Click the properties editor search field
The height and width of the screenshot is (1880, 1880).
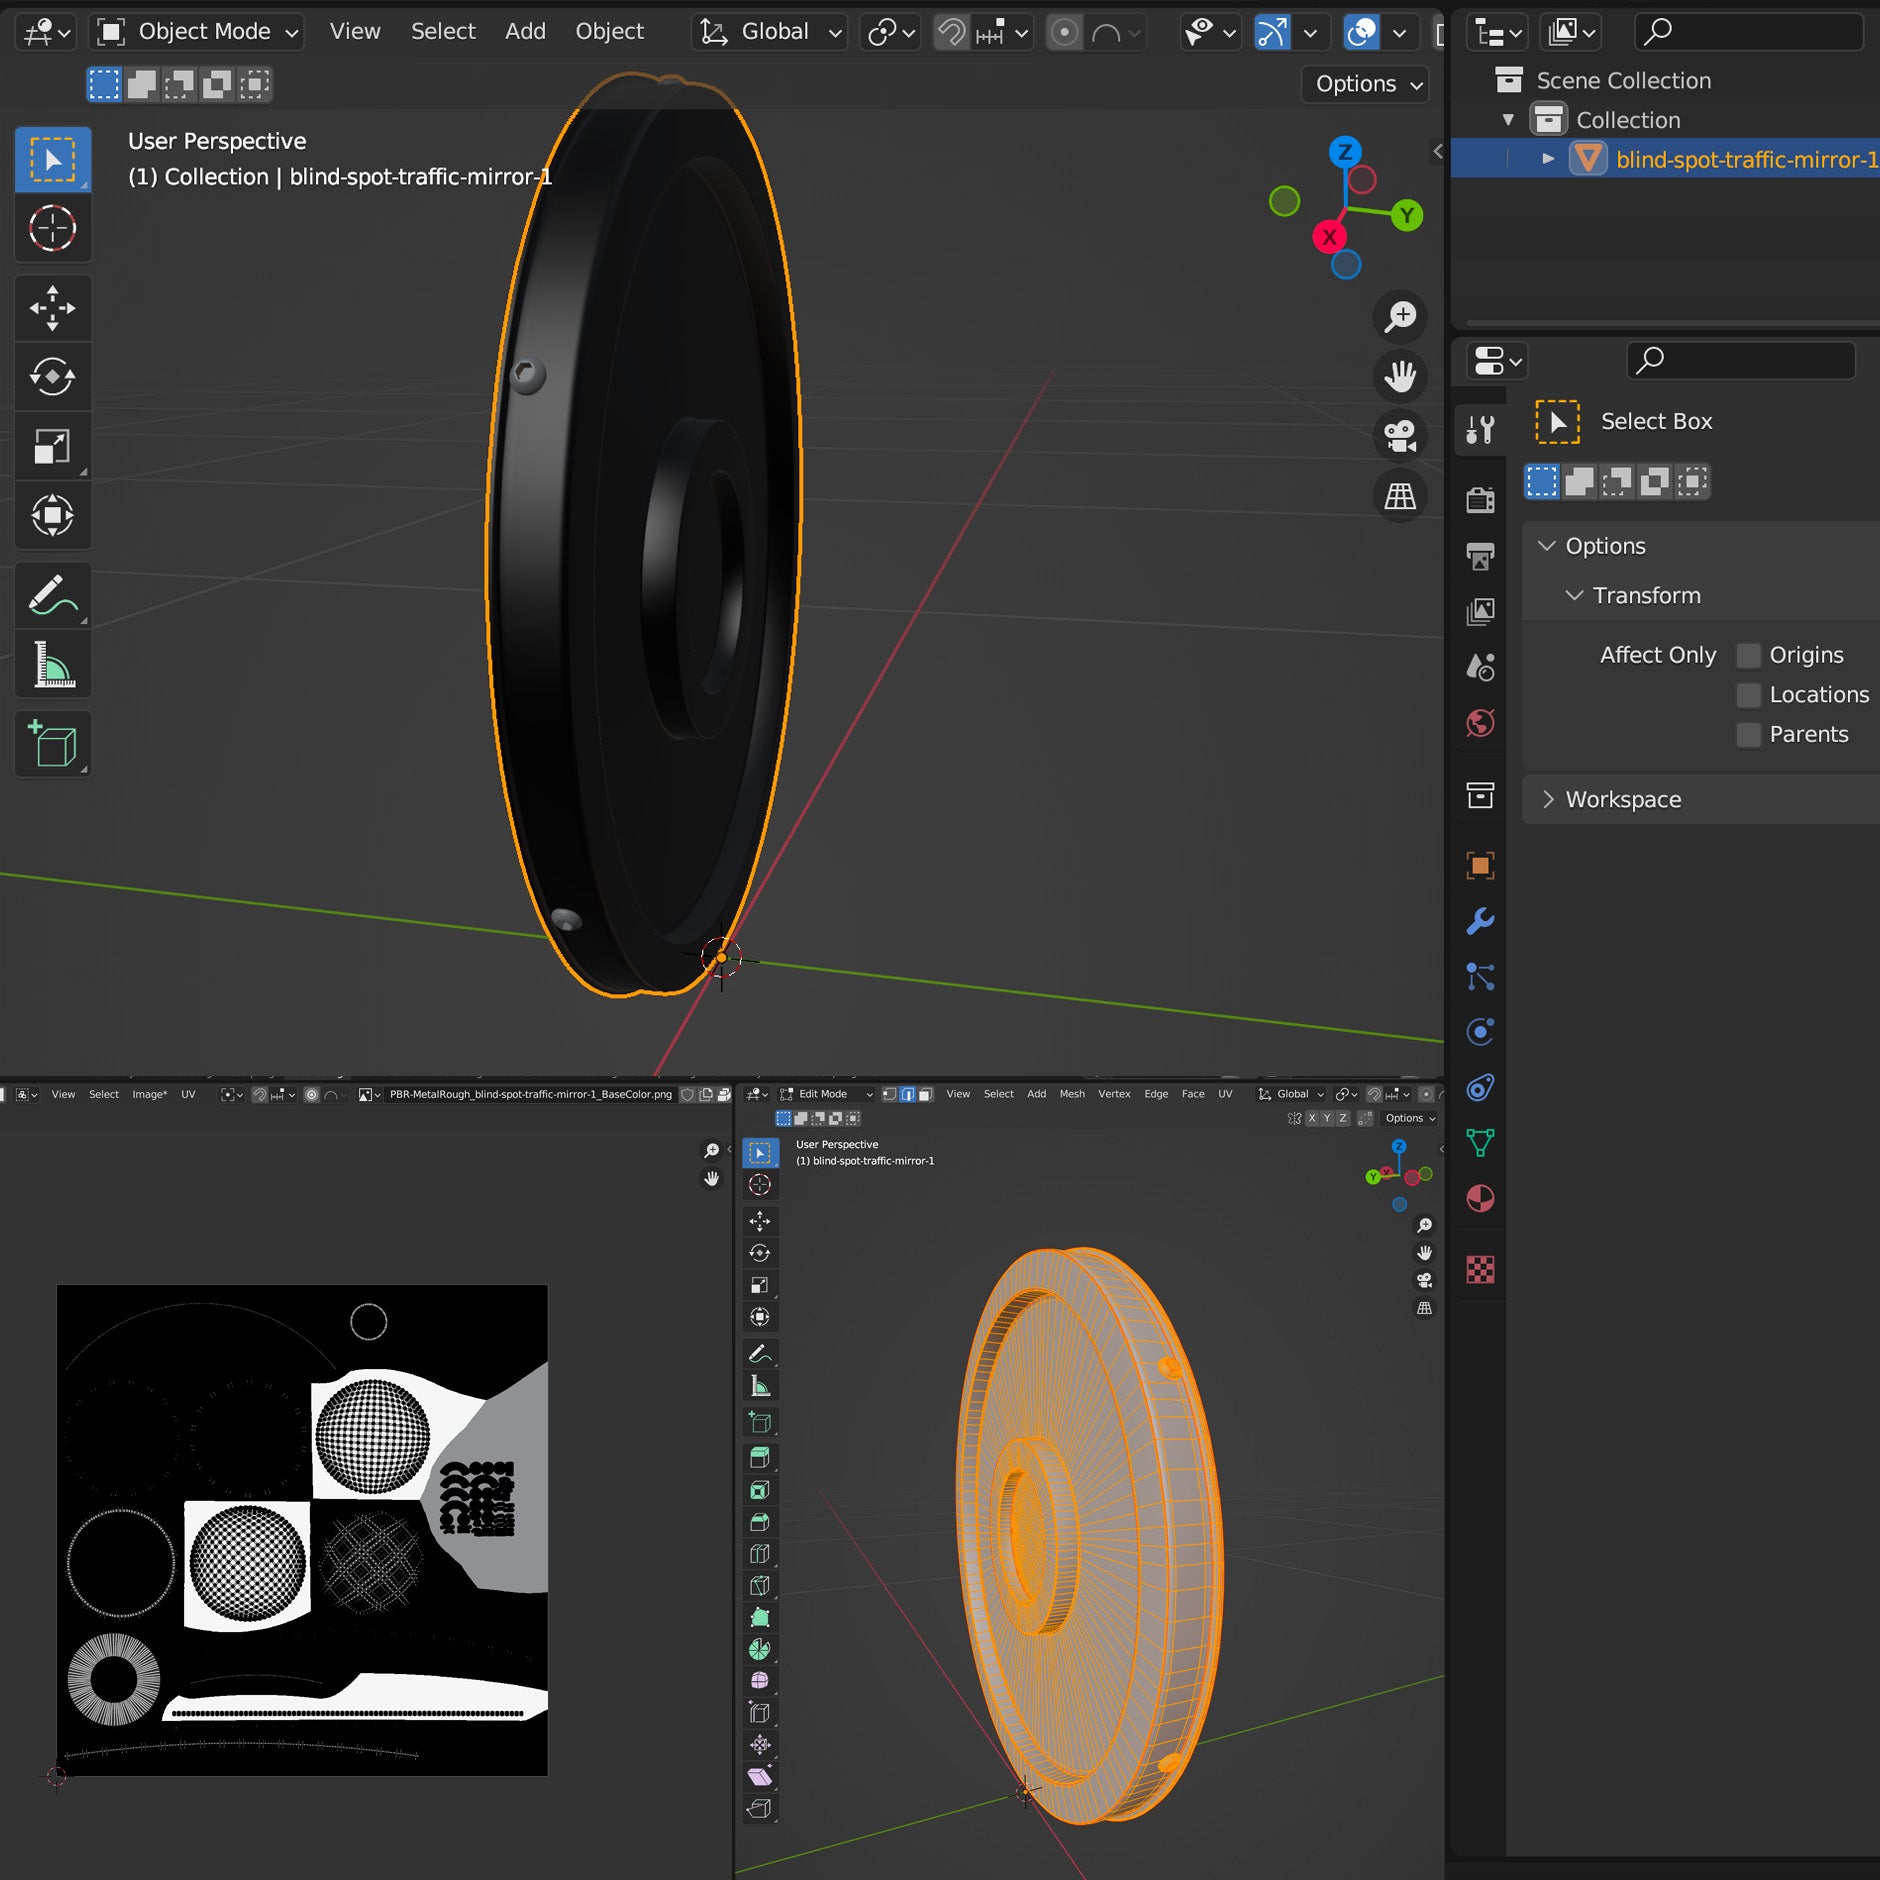(x=1741, y=360)
